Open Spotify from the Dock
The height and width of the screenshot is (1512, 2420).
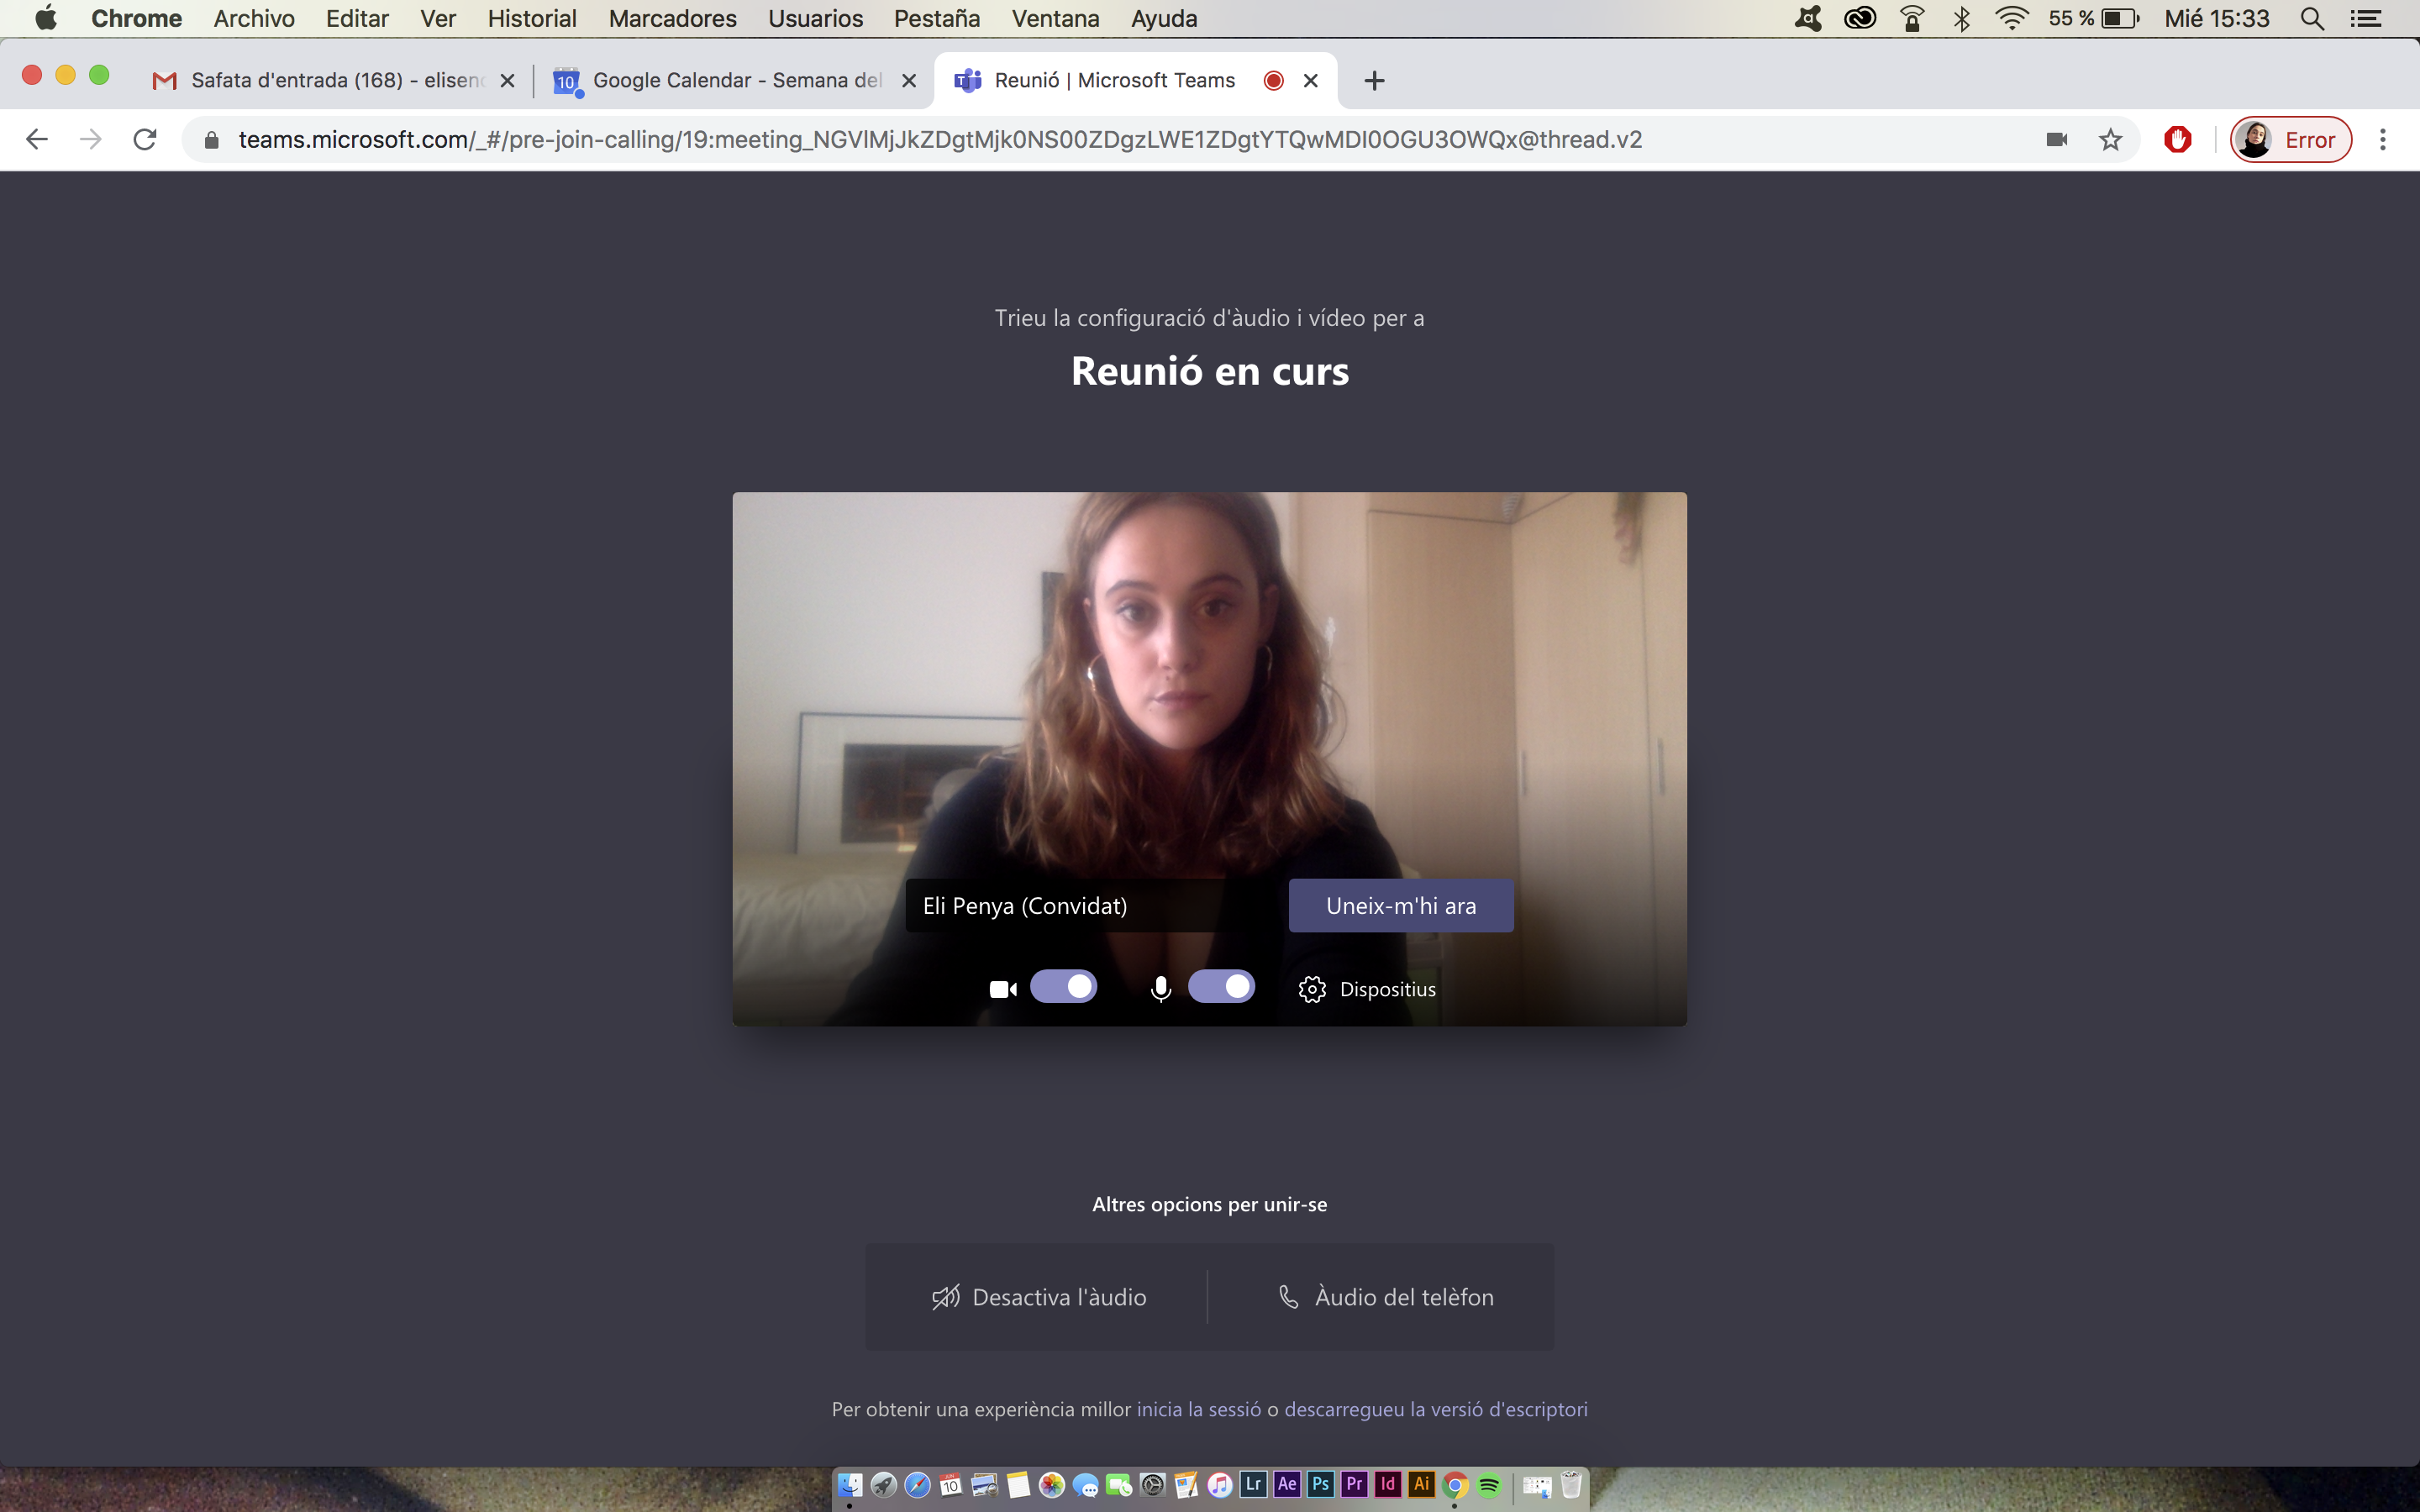(1489, 1485)
